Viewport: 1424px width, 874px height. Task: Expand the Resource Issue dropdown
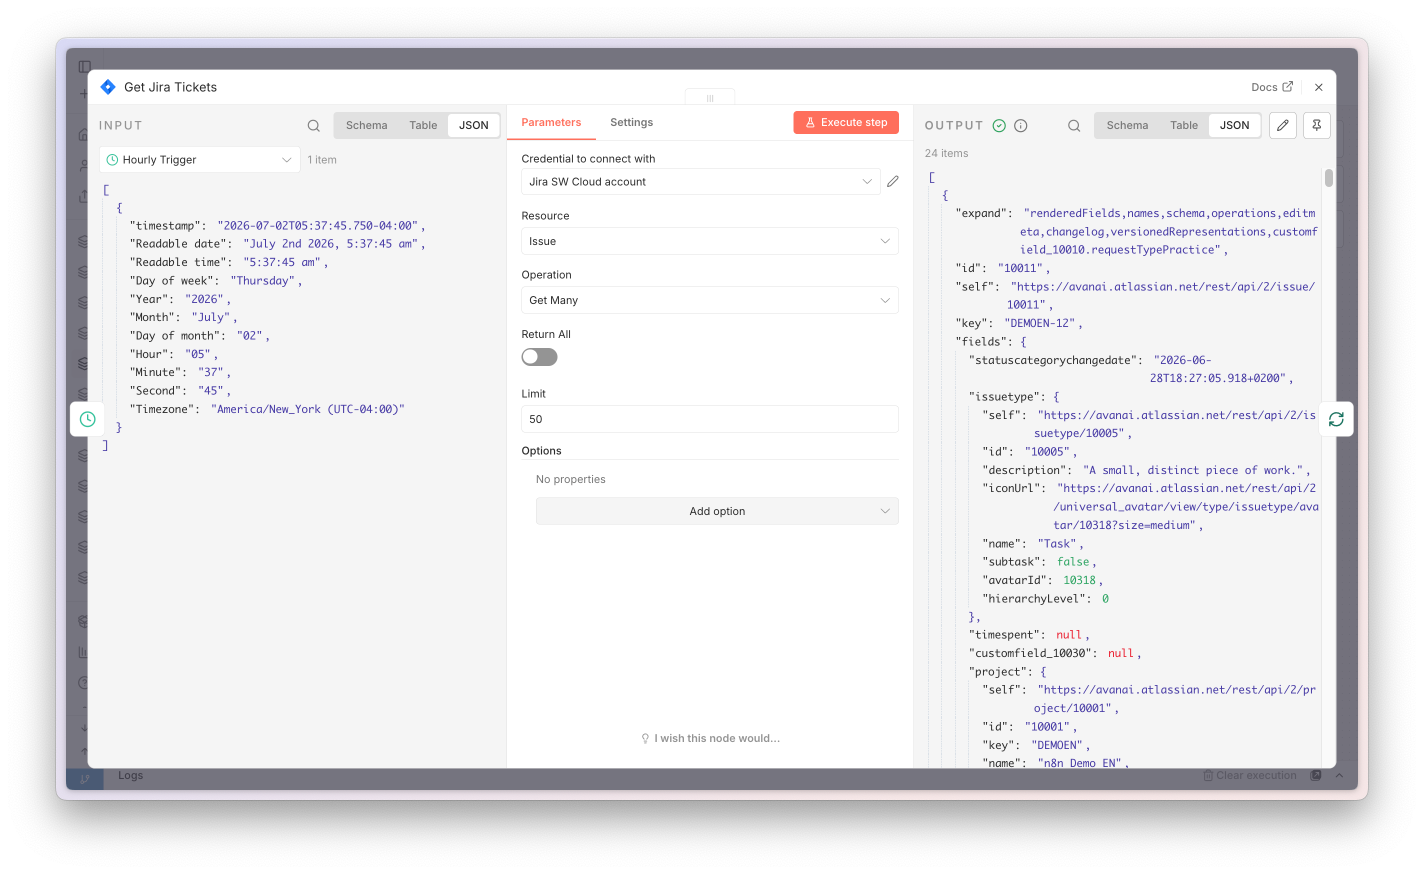point(710,241)
